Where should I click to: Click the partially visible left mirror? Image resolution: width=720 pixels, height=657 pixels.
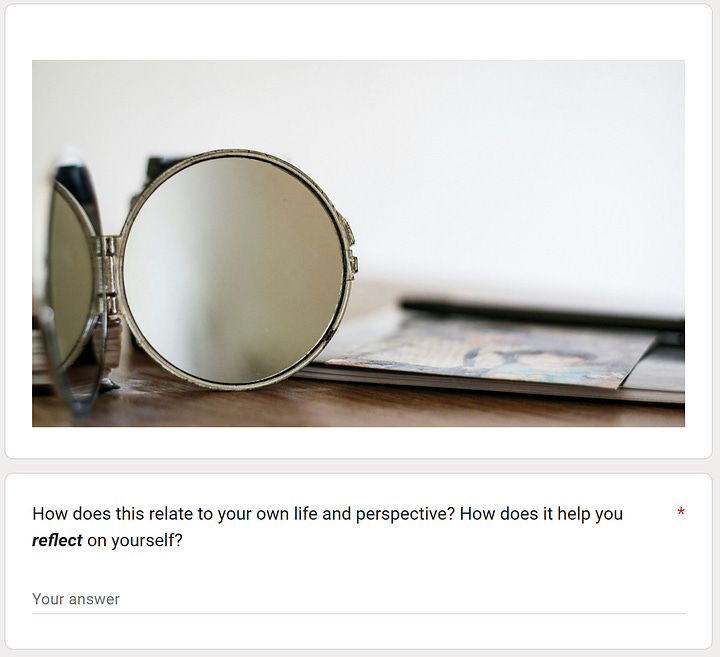click(x=71, y=275)
